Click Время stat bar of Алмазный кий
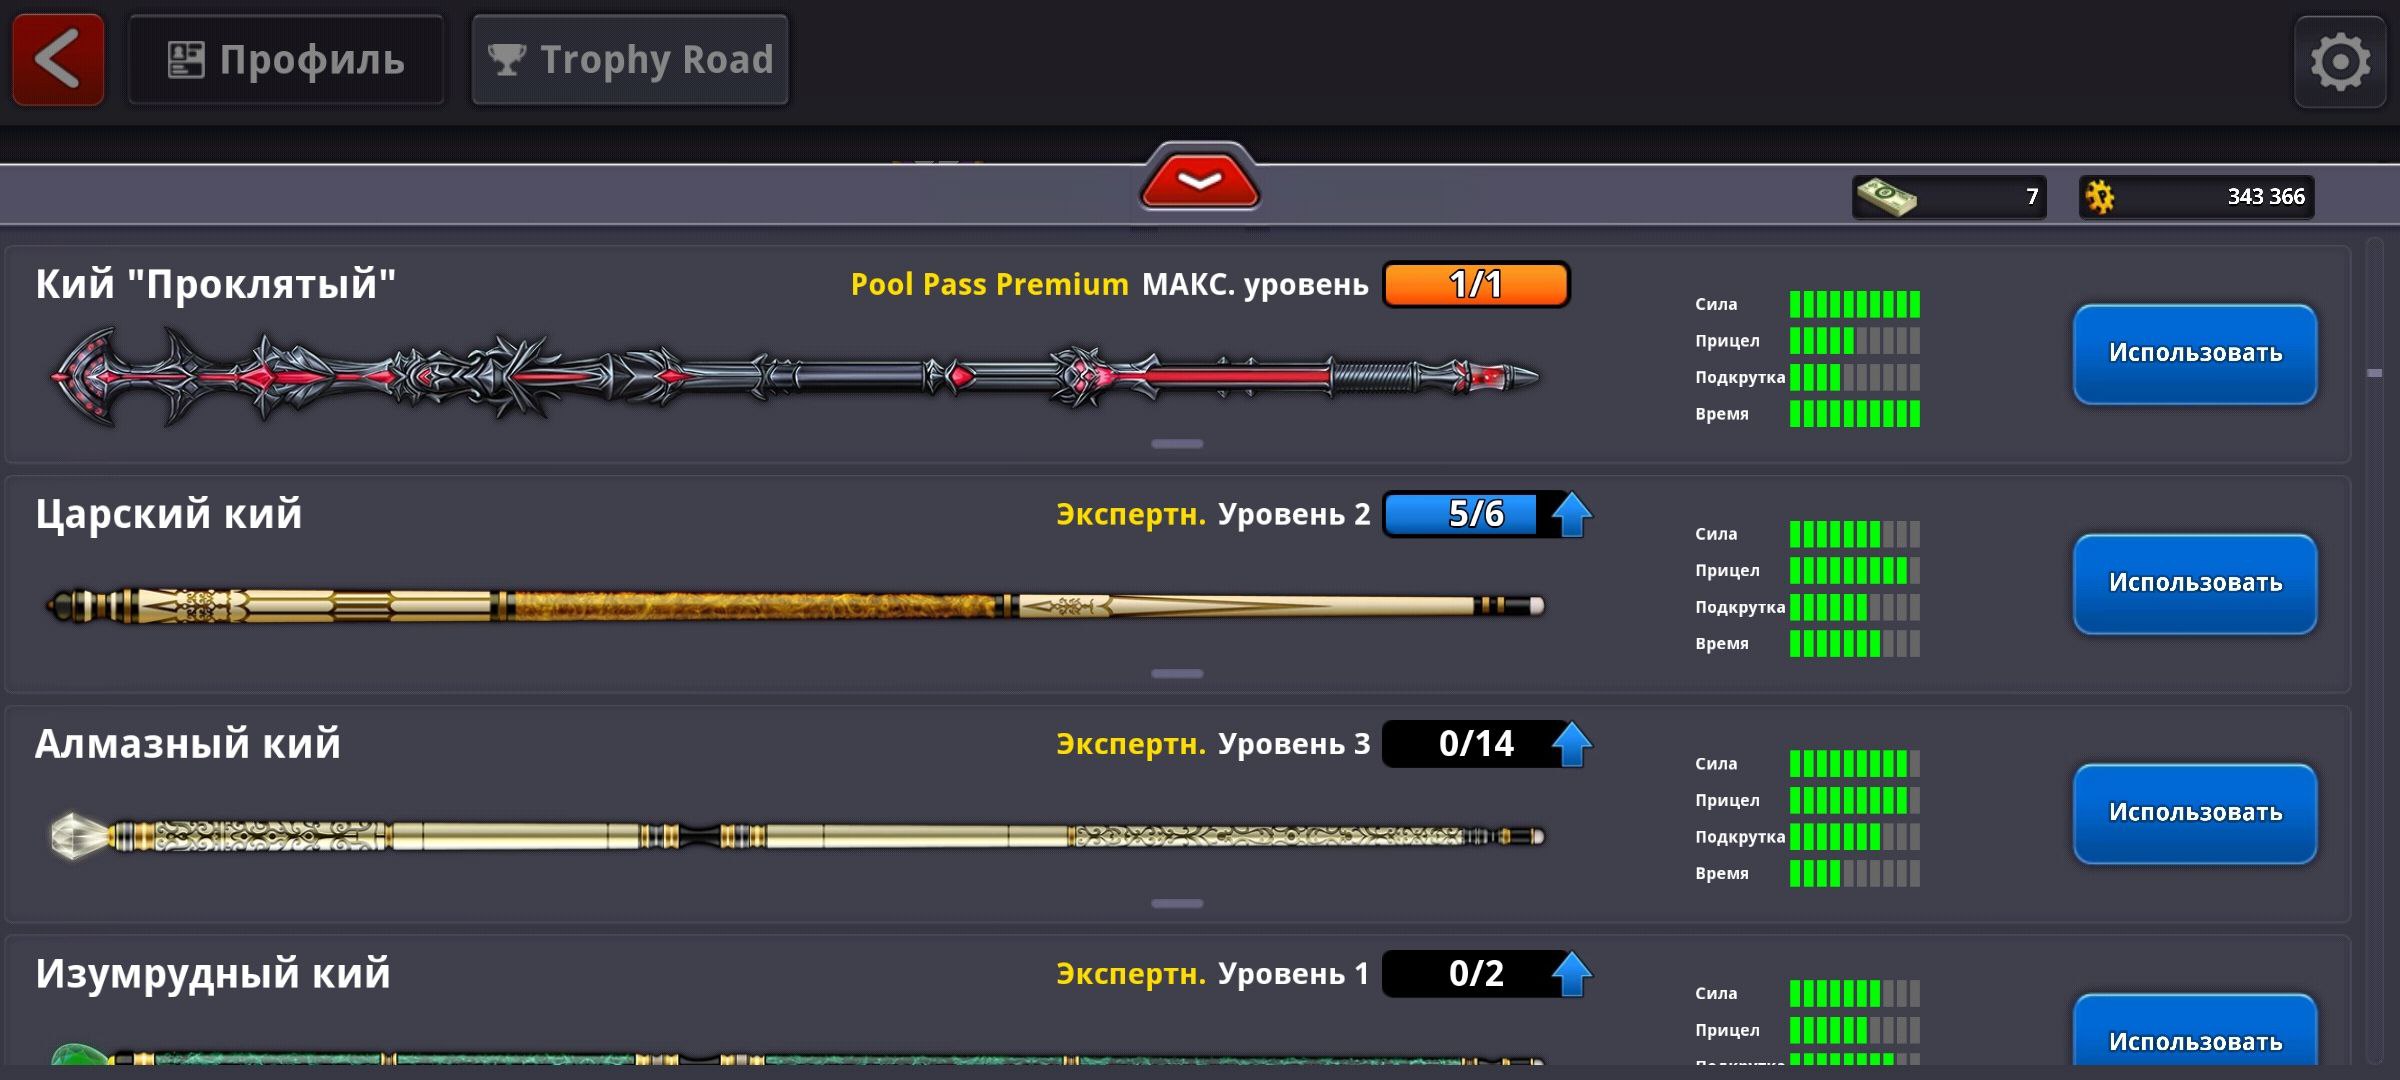Viewport: 2400px width, 1080px height. point(1854,874)
